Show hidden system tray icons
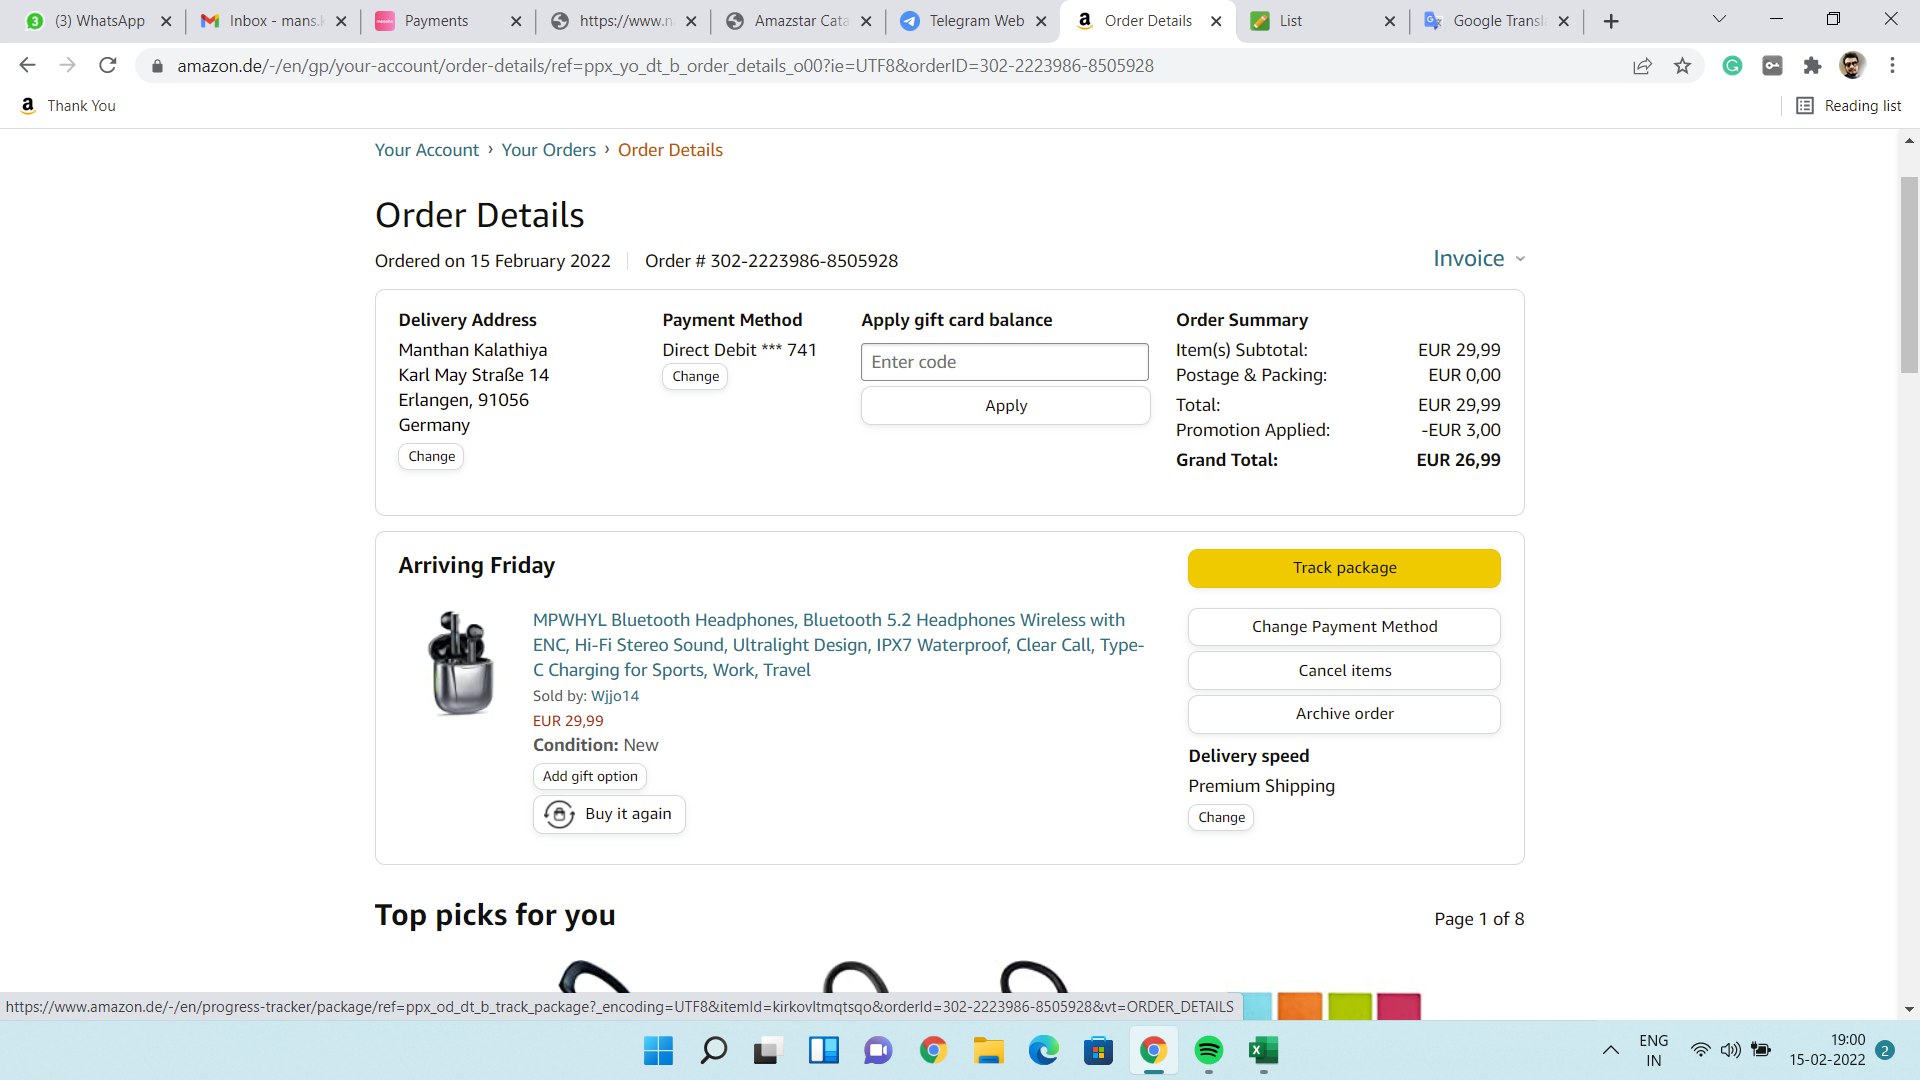 click(x=1610, y=1050)
